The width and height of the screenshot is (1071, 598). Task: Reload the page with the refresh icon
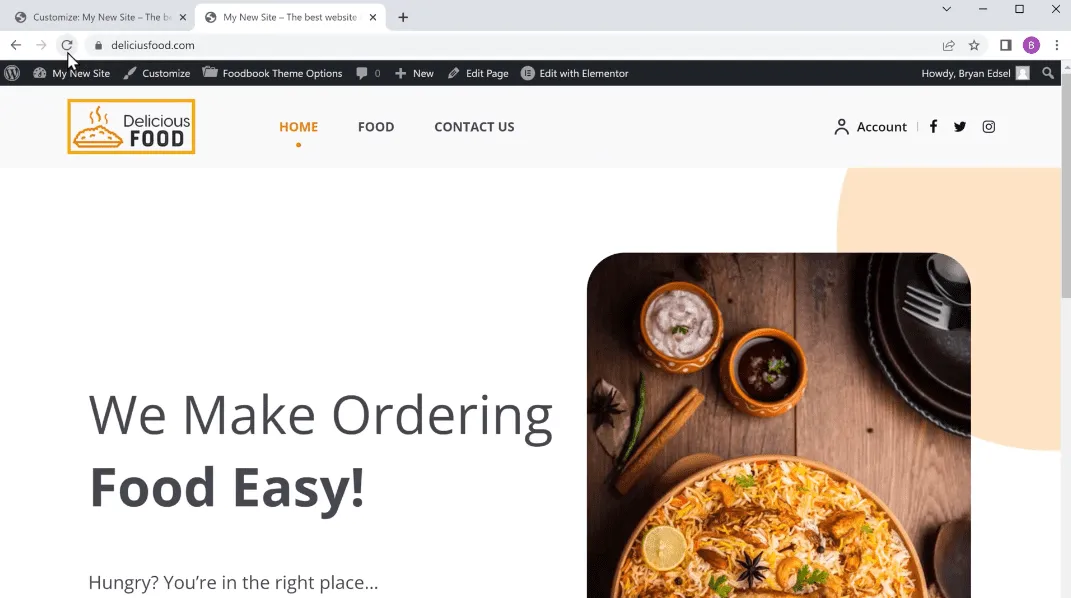66,45
